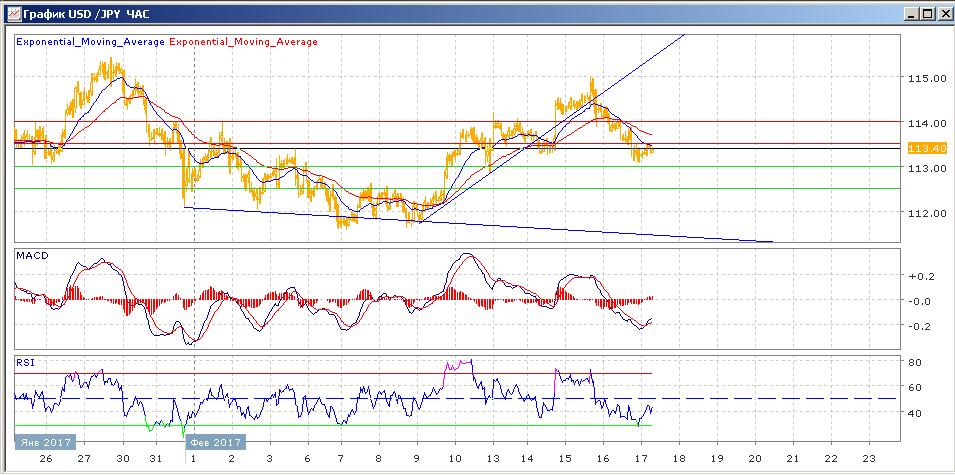This screenshot has width=955, height=475.
Task: Click the 112.00 price axis label
Action: click(927, 213)
